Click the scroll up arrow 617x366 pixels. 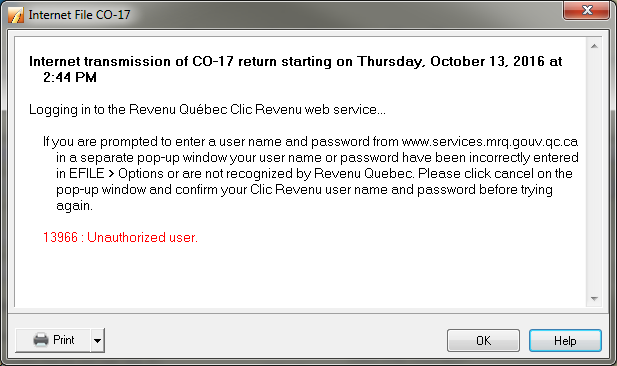coord(594,46)
